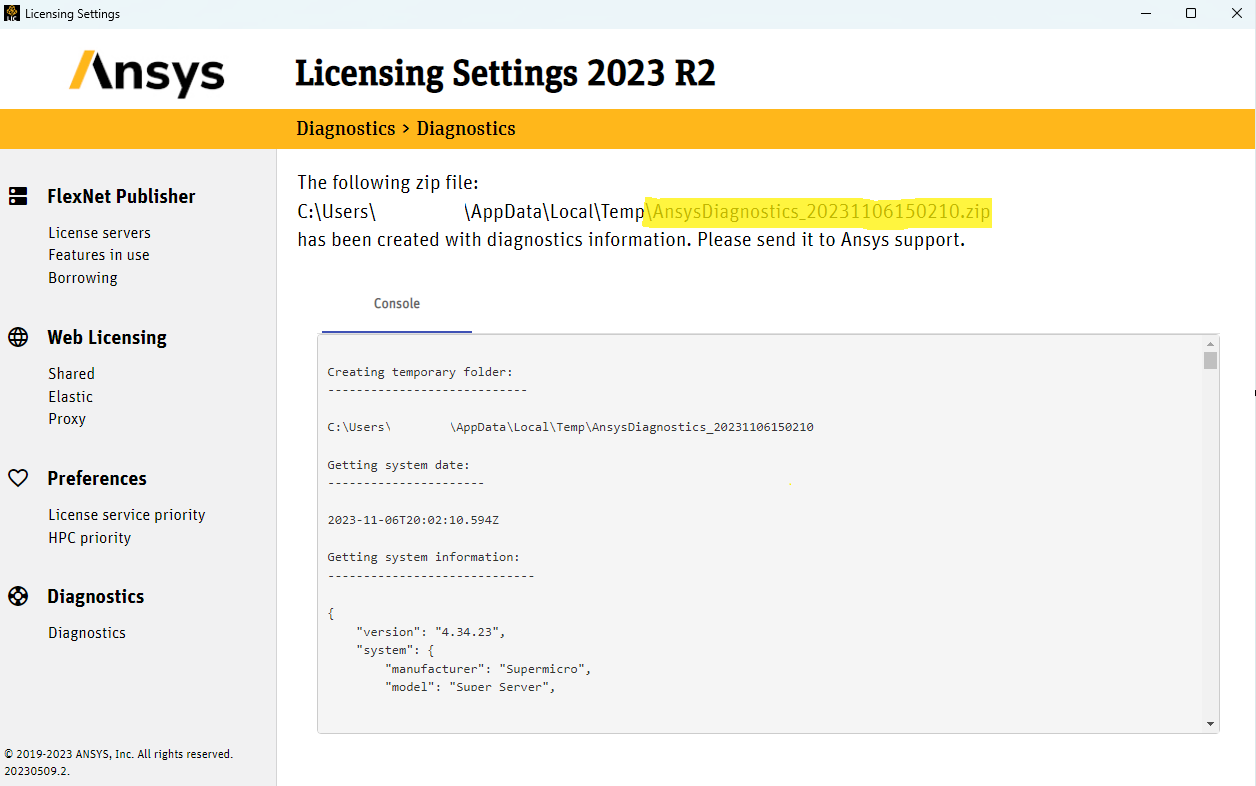This screenshot has width=1256, height=786.
Task: Open License service priority preferences
Action: pos(126,515)
